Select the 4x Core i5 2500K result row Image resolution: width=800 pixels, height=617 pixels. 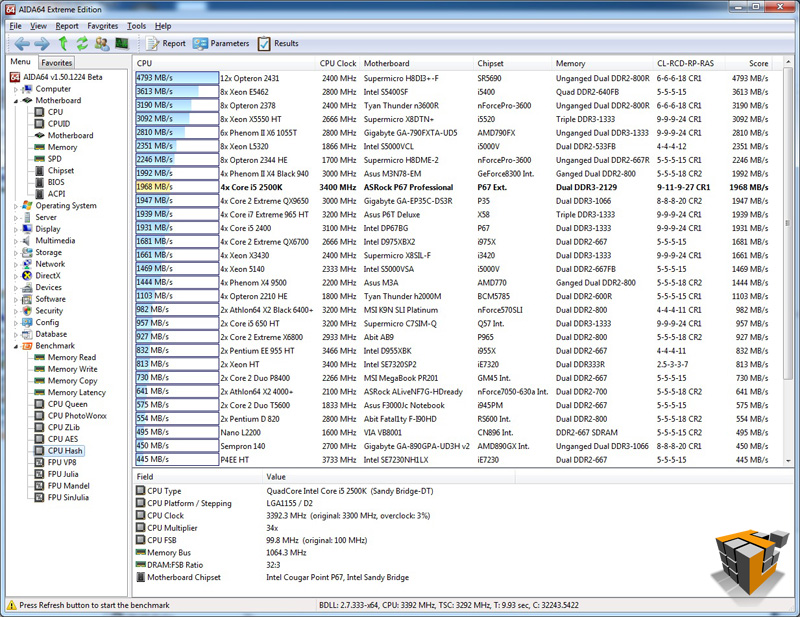pyautogui.click(x=452, y=187)
